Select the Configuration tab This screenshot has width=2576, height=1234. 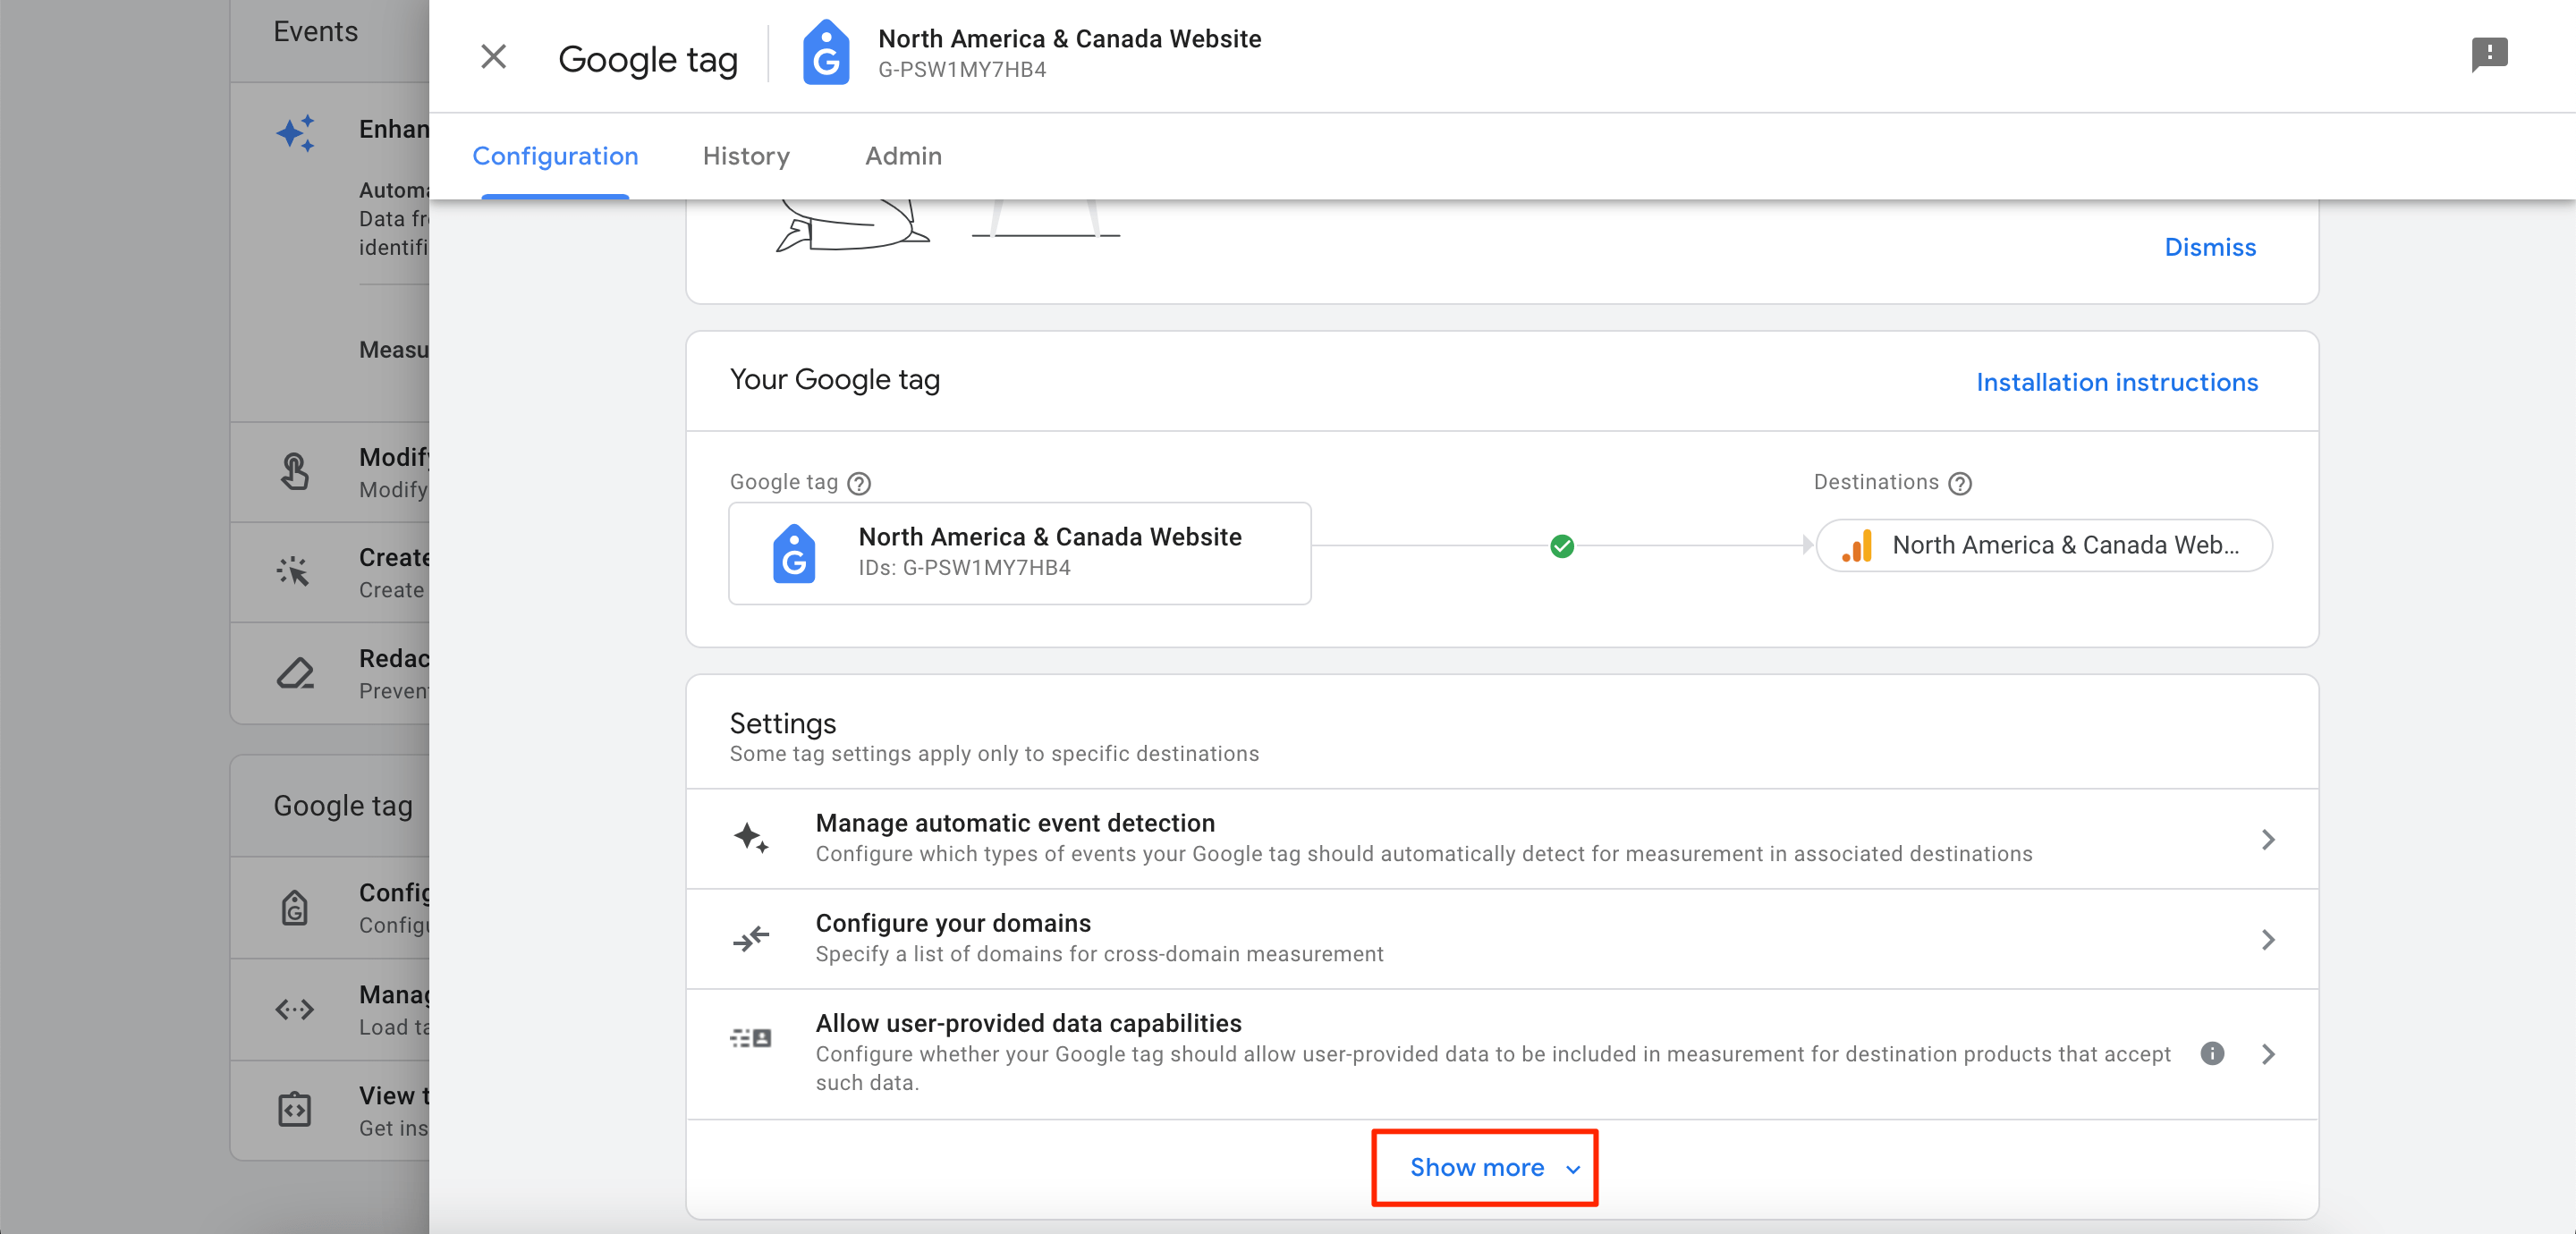point(554,156)
